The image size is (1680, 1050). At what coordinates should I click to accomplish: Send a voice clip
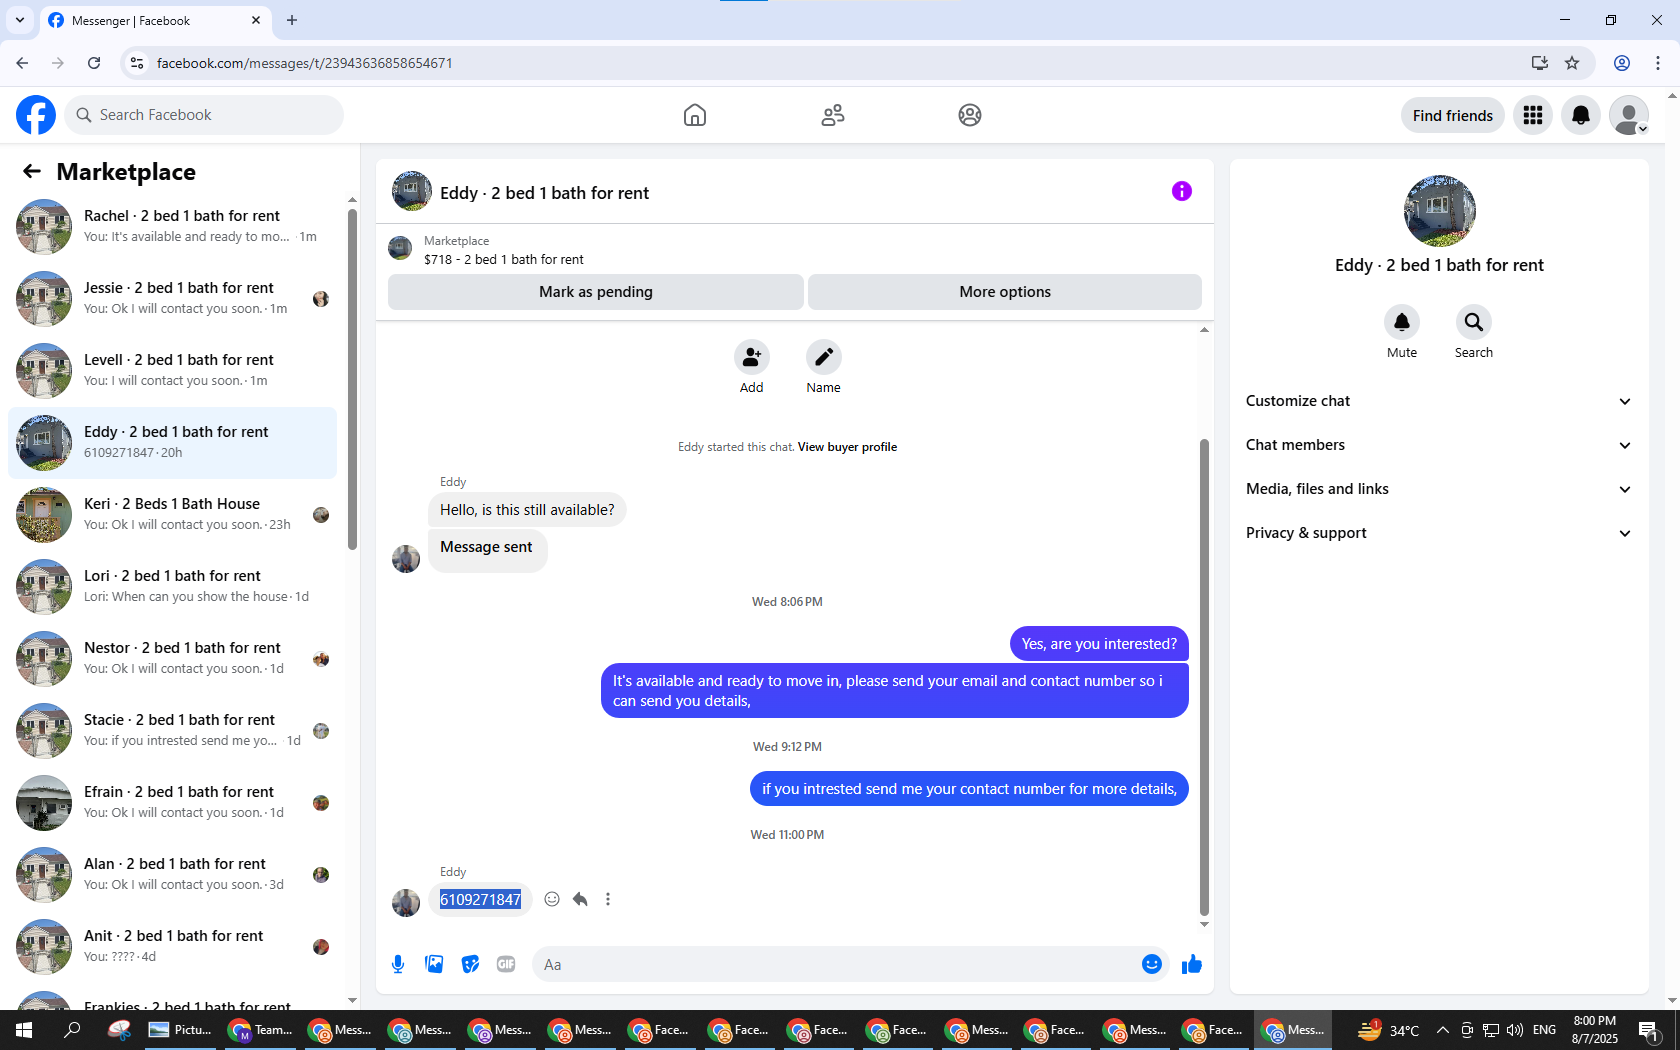pos(398,964)
